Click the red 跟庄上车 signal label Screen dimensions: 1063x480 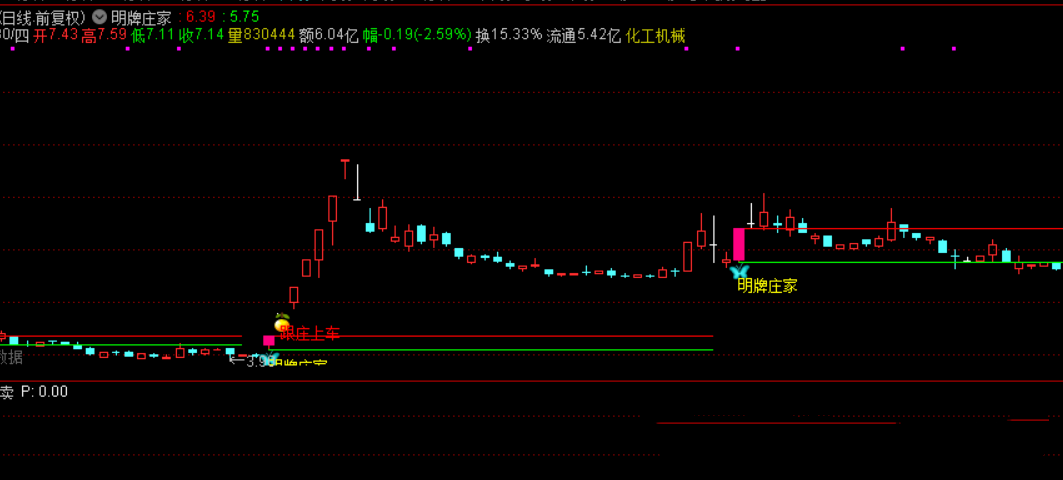click(310, 334)
